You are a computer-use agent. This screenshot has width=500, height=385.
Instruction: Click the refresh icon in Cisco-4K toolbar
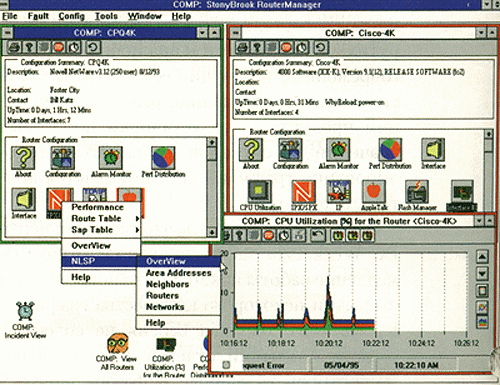point(320,47)
